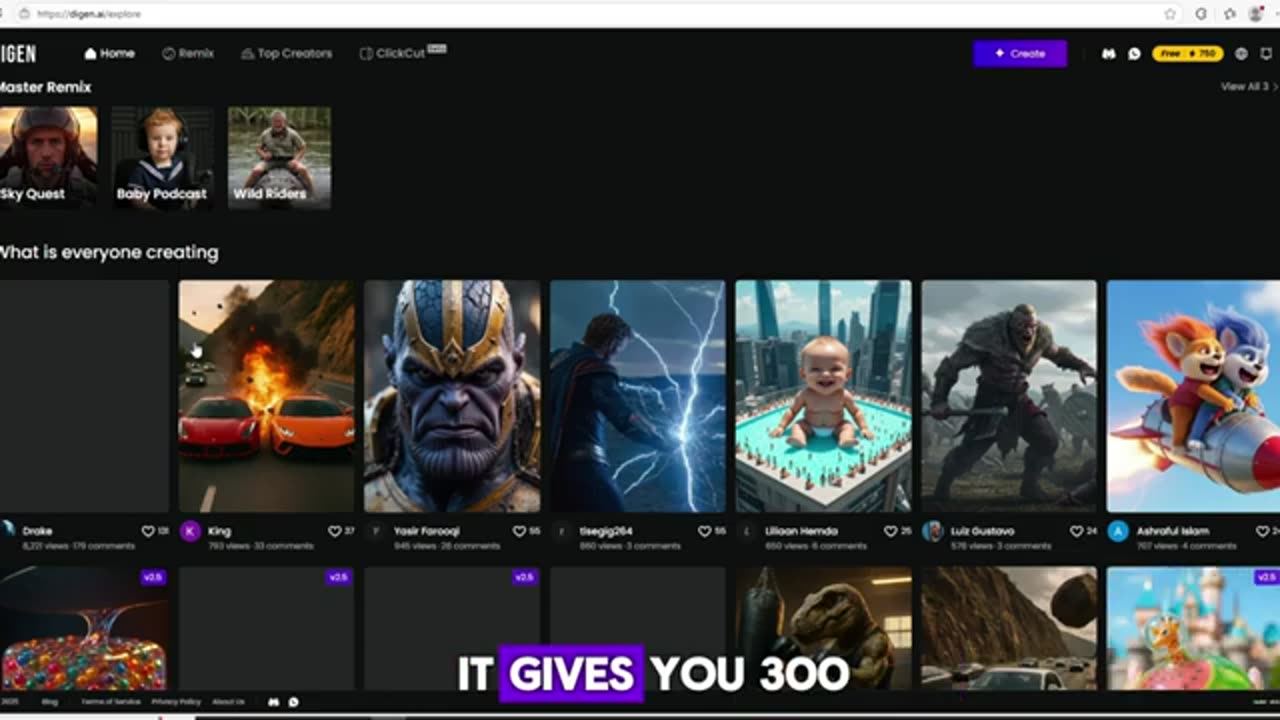Click the DIGEN logo
1280x720 pixels.
pos(18,54)
